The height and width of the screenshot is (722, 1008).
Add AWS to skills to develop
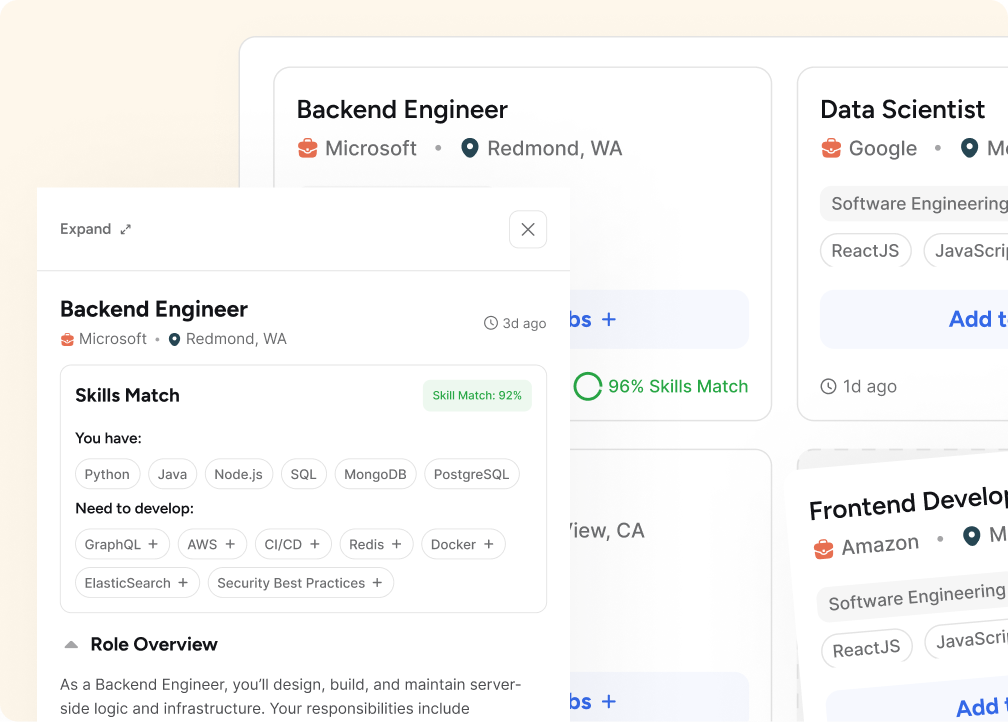(x=230, y=544)
